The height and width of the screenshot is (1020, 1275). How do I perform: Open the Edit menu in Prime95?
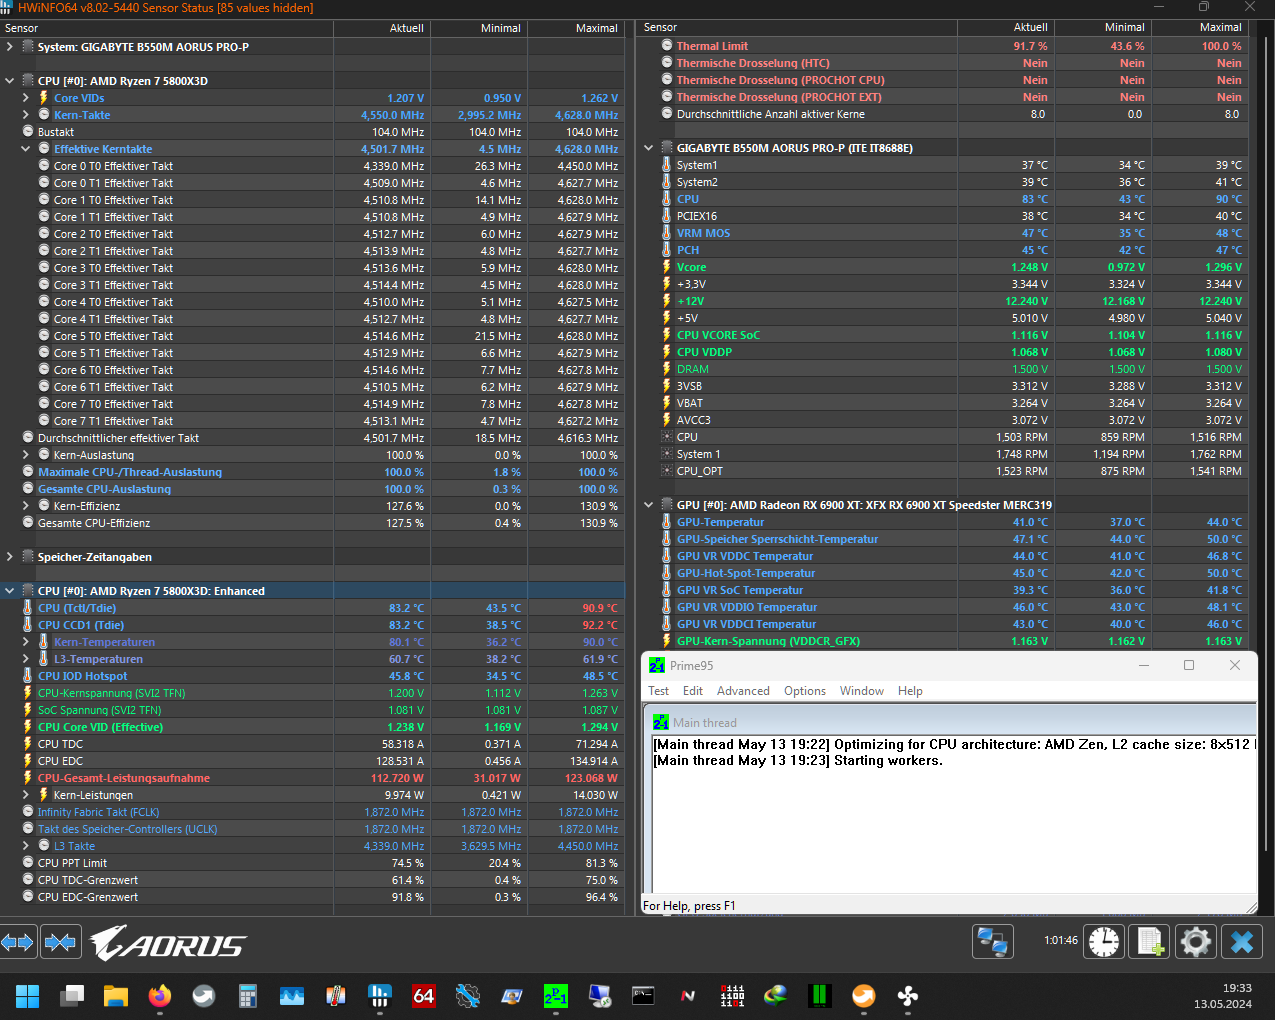click(x=693, y=691)
